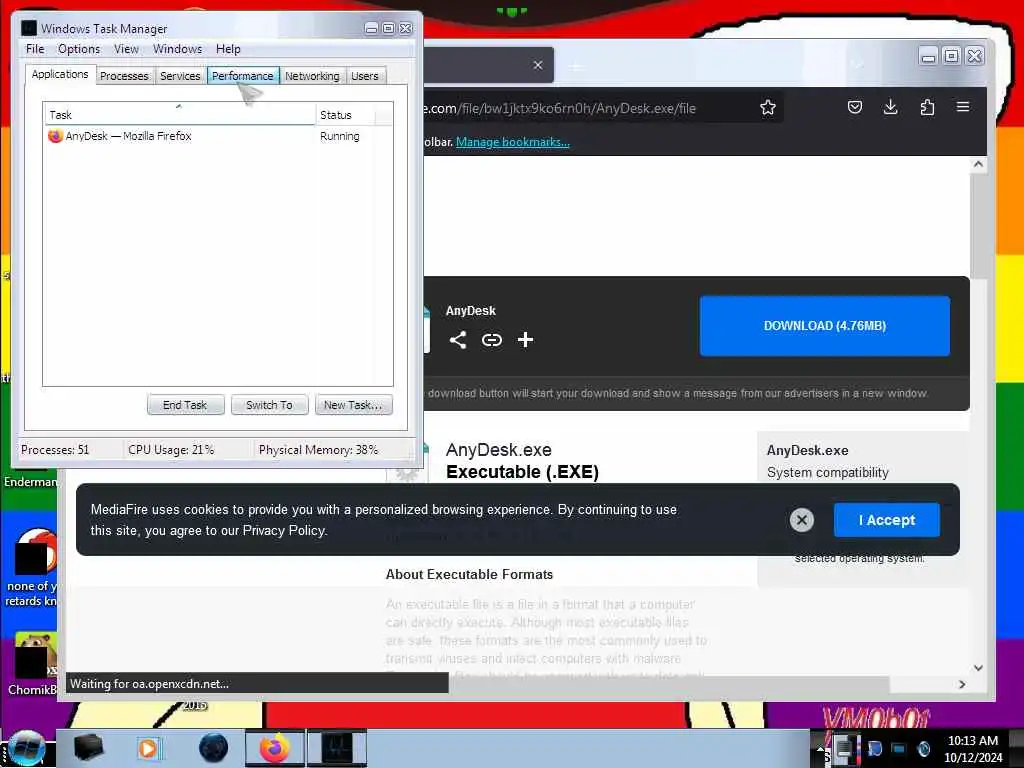Click the About Executable Formats heading
1024x768 pixels.
(x=469, y=575)
